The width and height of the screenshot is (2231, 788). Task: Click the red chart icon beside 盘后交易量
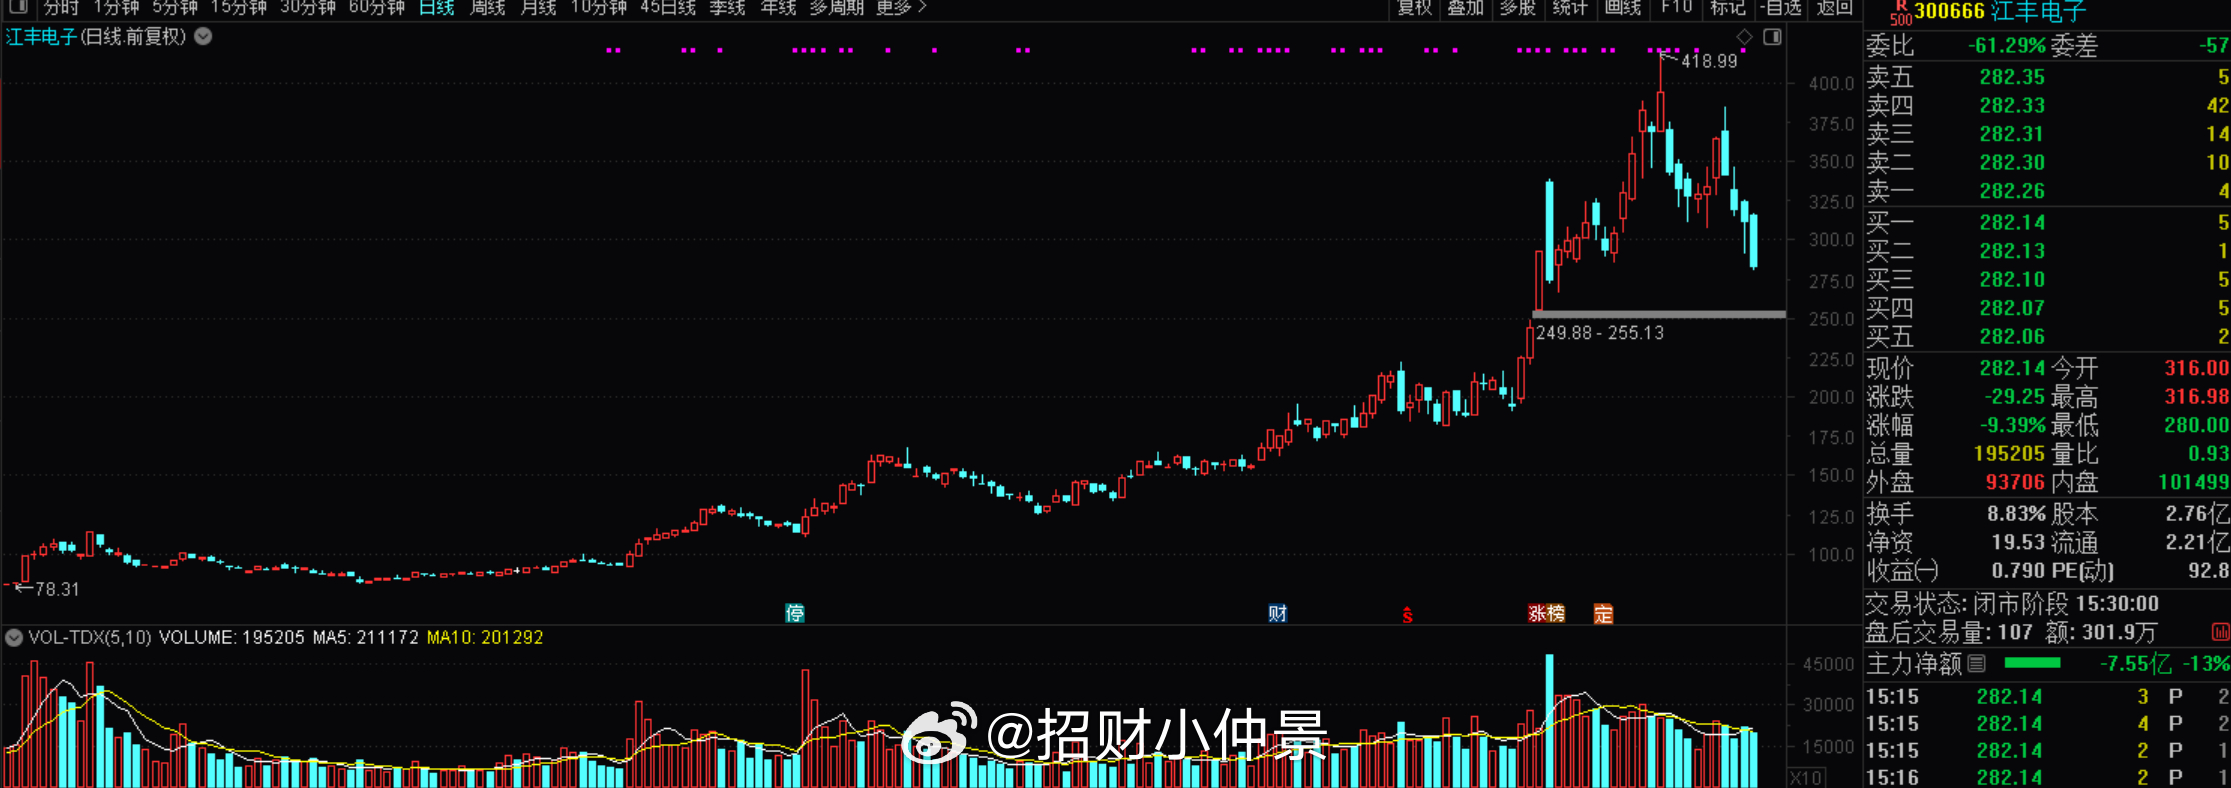(2220, 632)
